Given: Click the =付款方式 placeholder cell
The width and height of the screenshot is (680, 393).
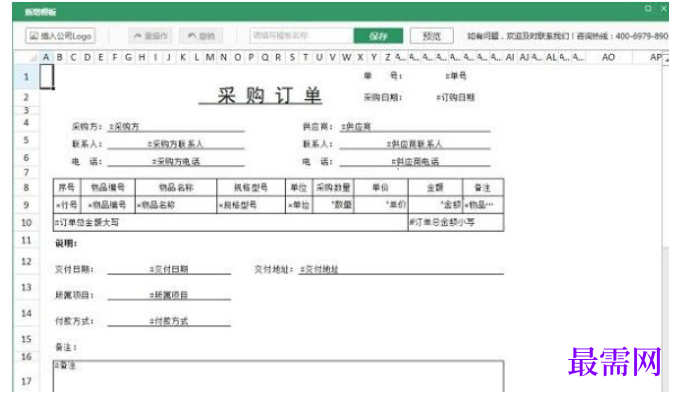Looking at the screenshot, I should pos(169,321).
